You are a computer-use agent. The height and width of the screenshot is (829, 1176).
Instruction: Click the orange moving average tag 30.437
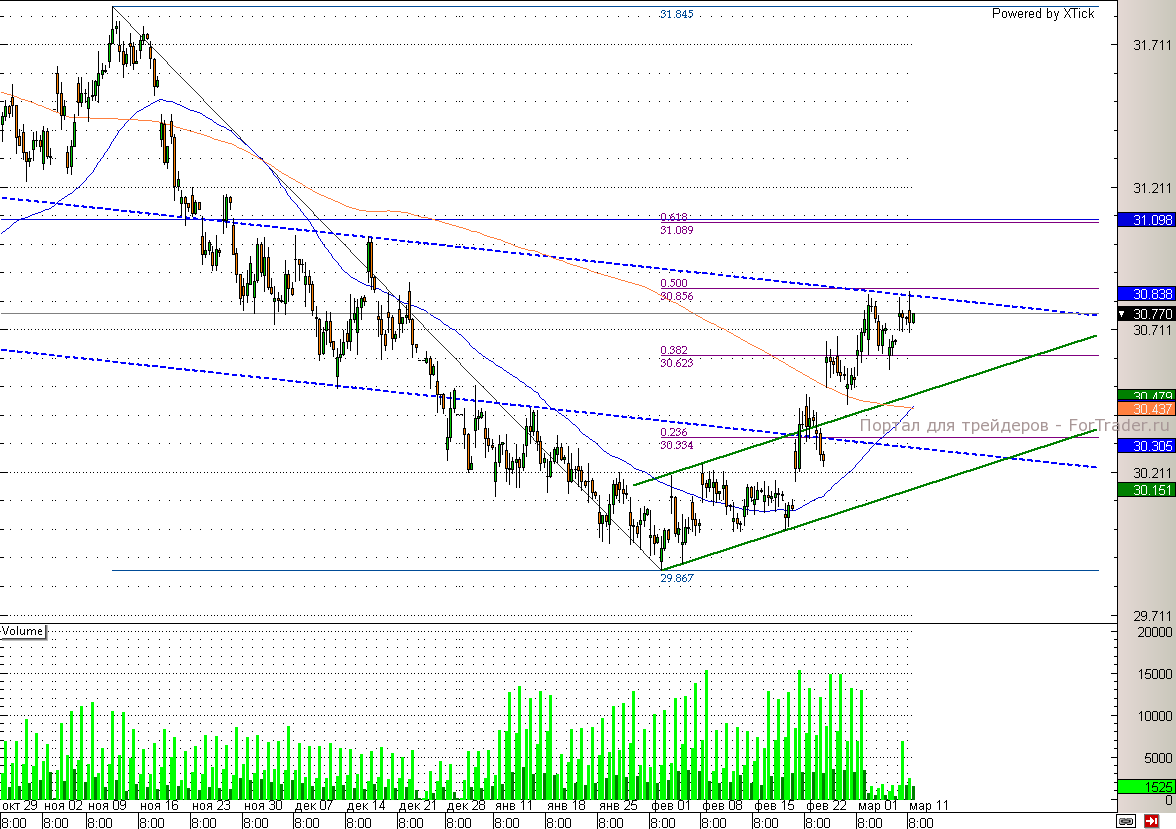point(1146,409)
